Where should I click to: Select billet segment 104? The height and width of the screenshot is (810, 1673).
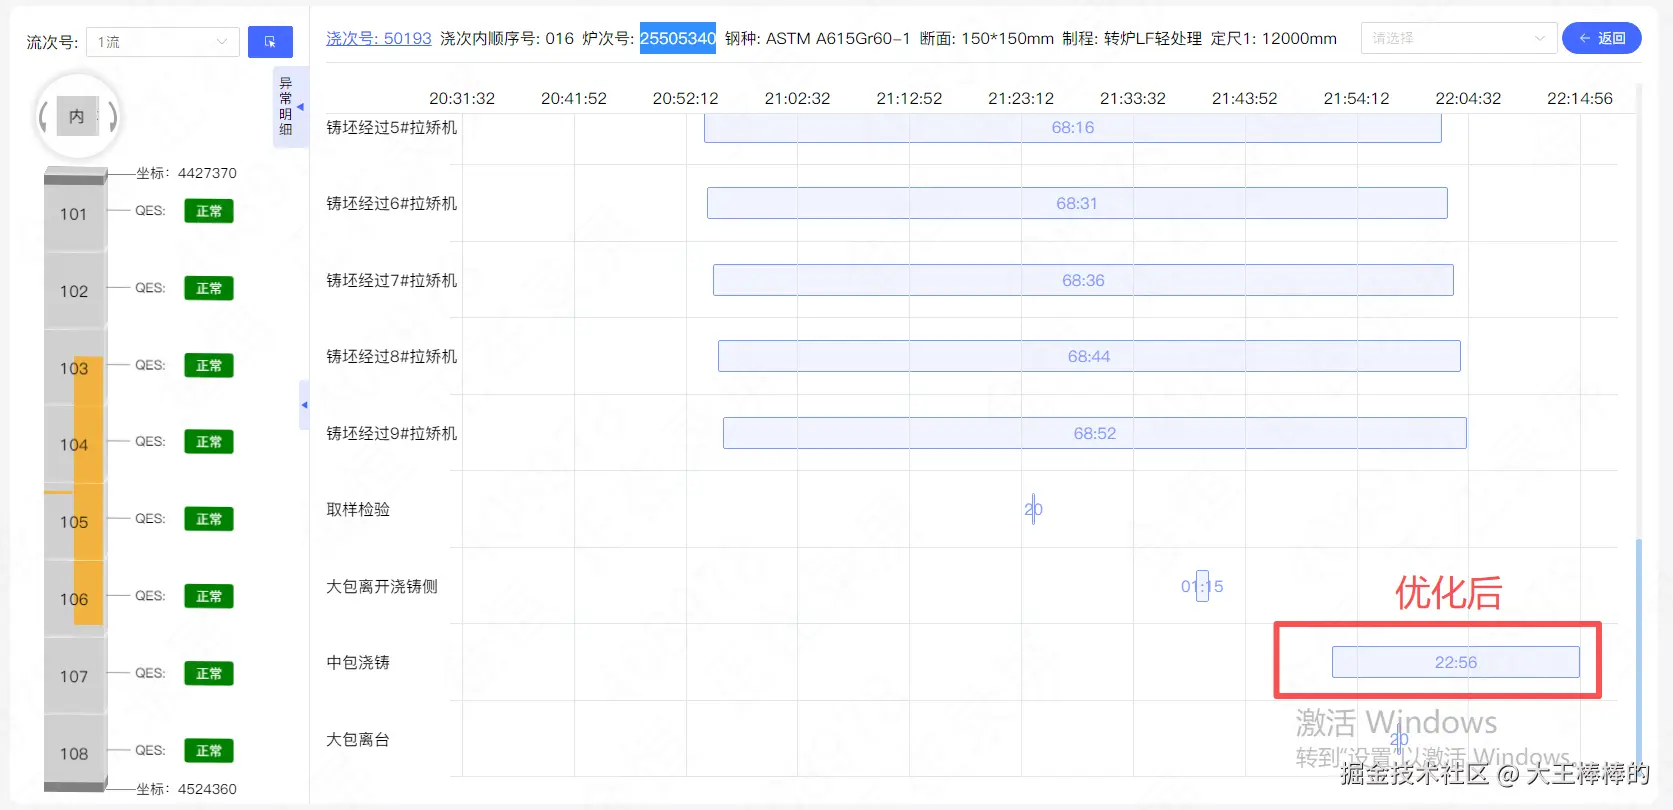pyautogui.click(x=74, y=445)
